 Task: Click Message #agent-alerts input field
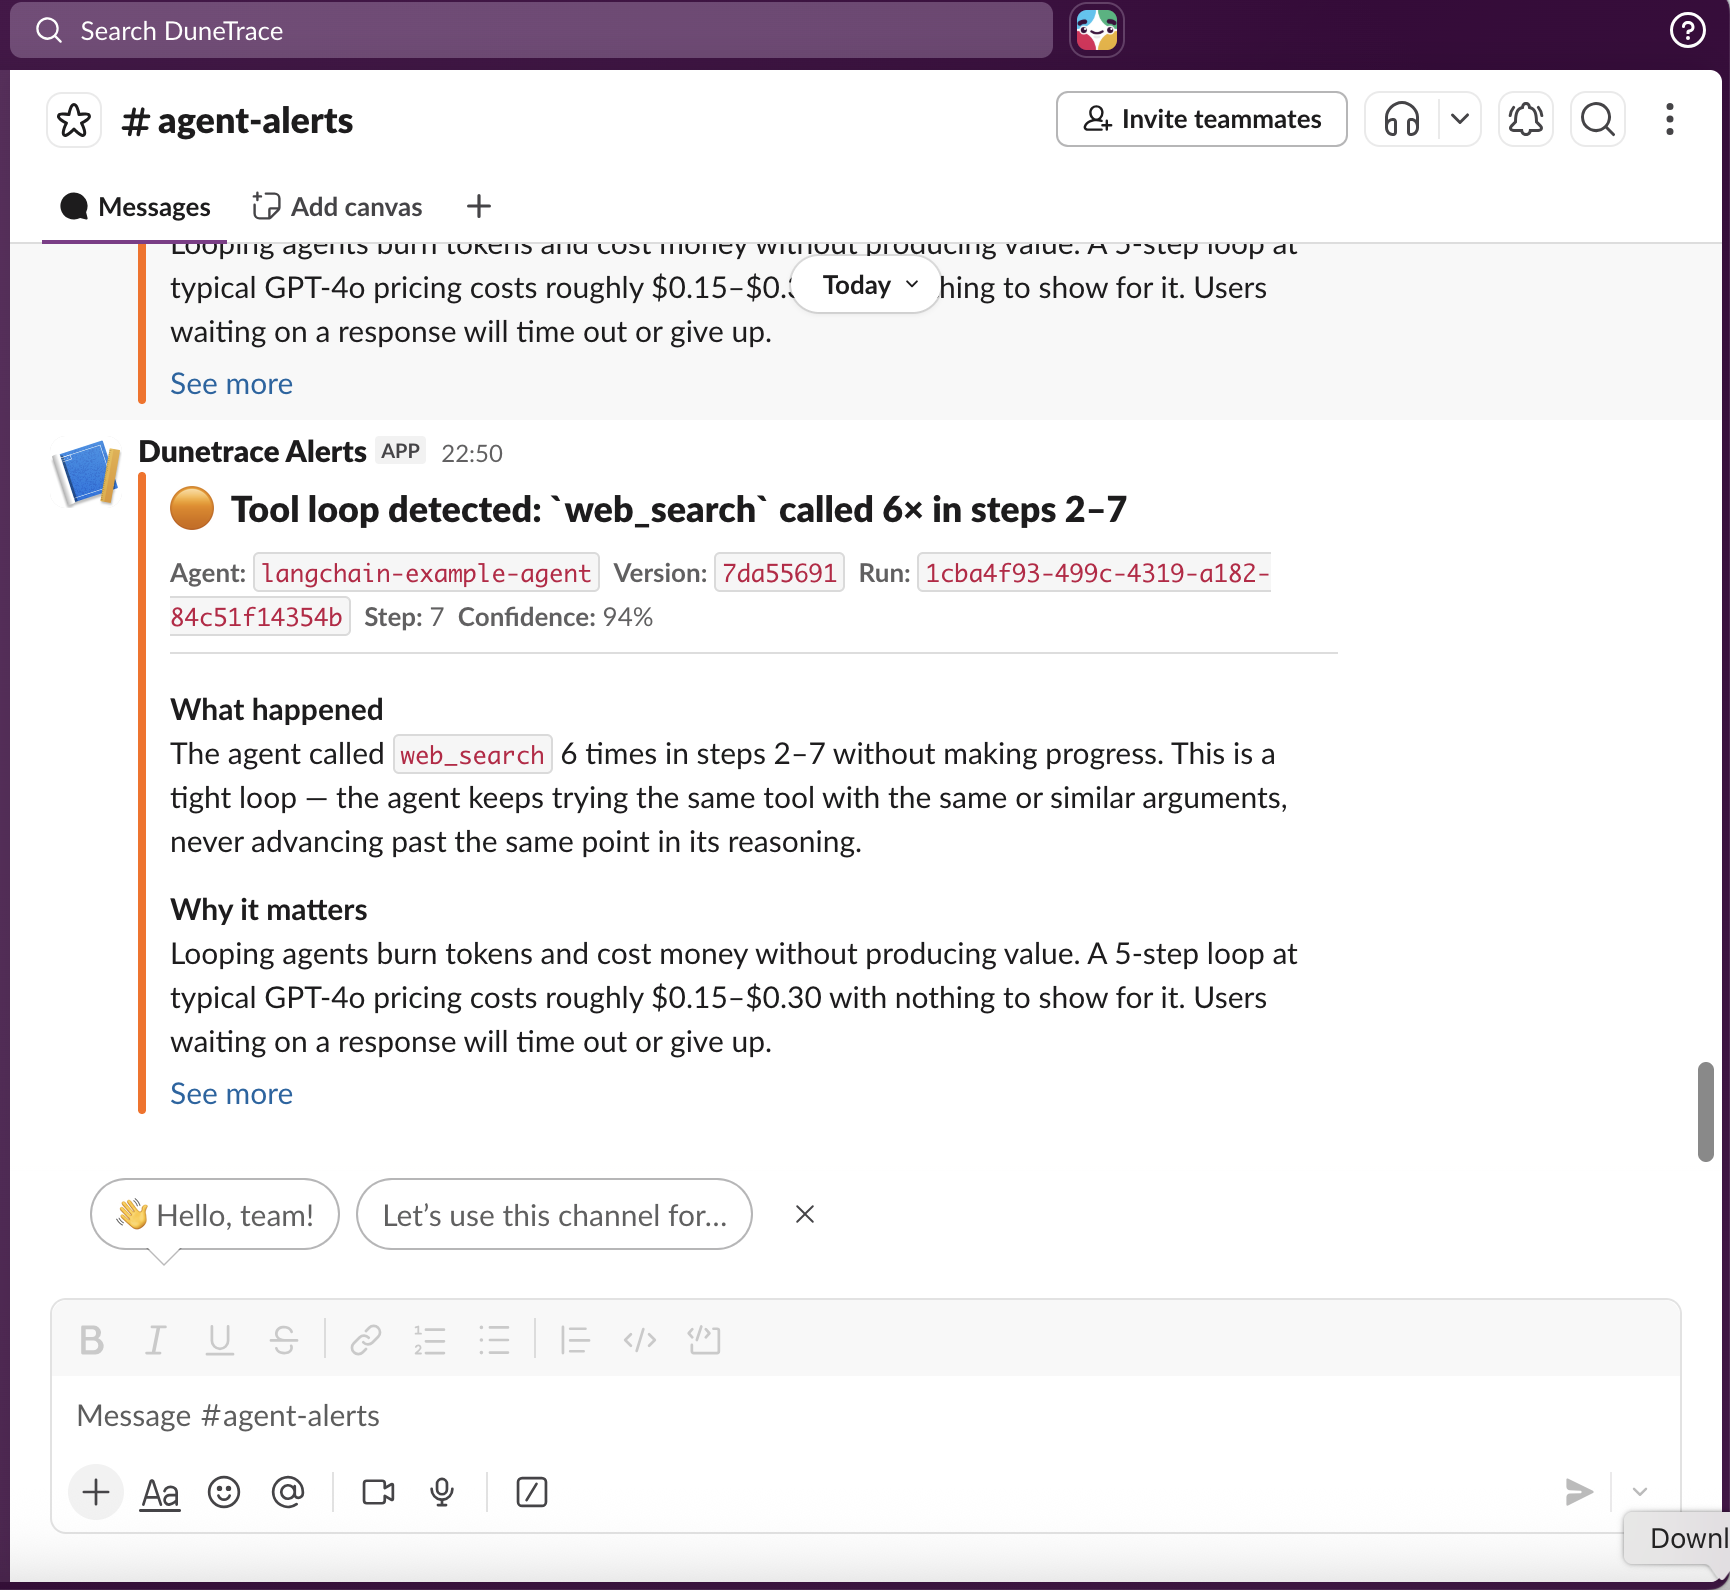point(866,1416)
